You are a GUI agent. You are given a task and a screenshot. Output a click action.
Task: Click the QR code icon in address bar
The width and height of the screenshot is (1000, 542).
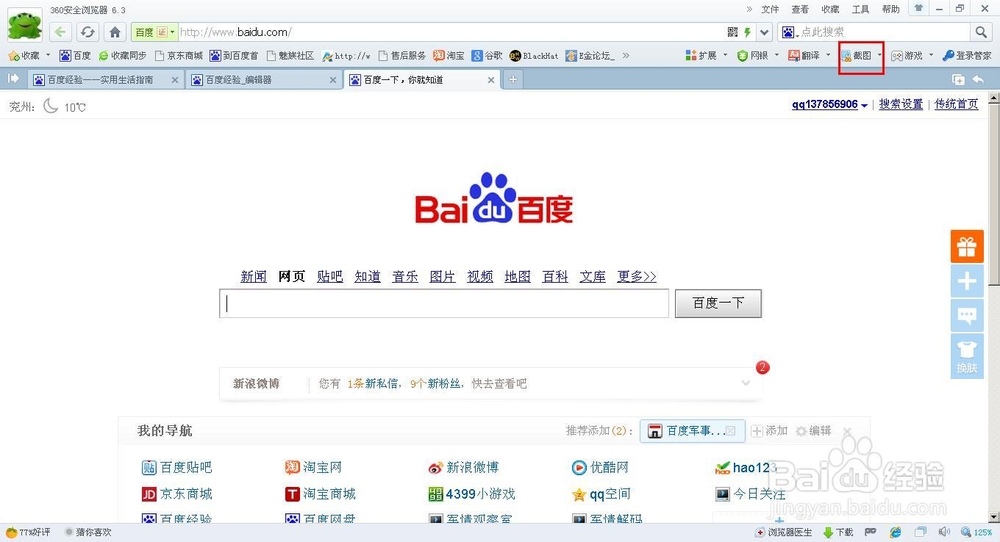pos(733,32)
